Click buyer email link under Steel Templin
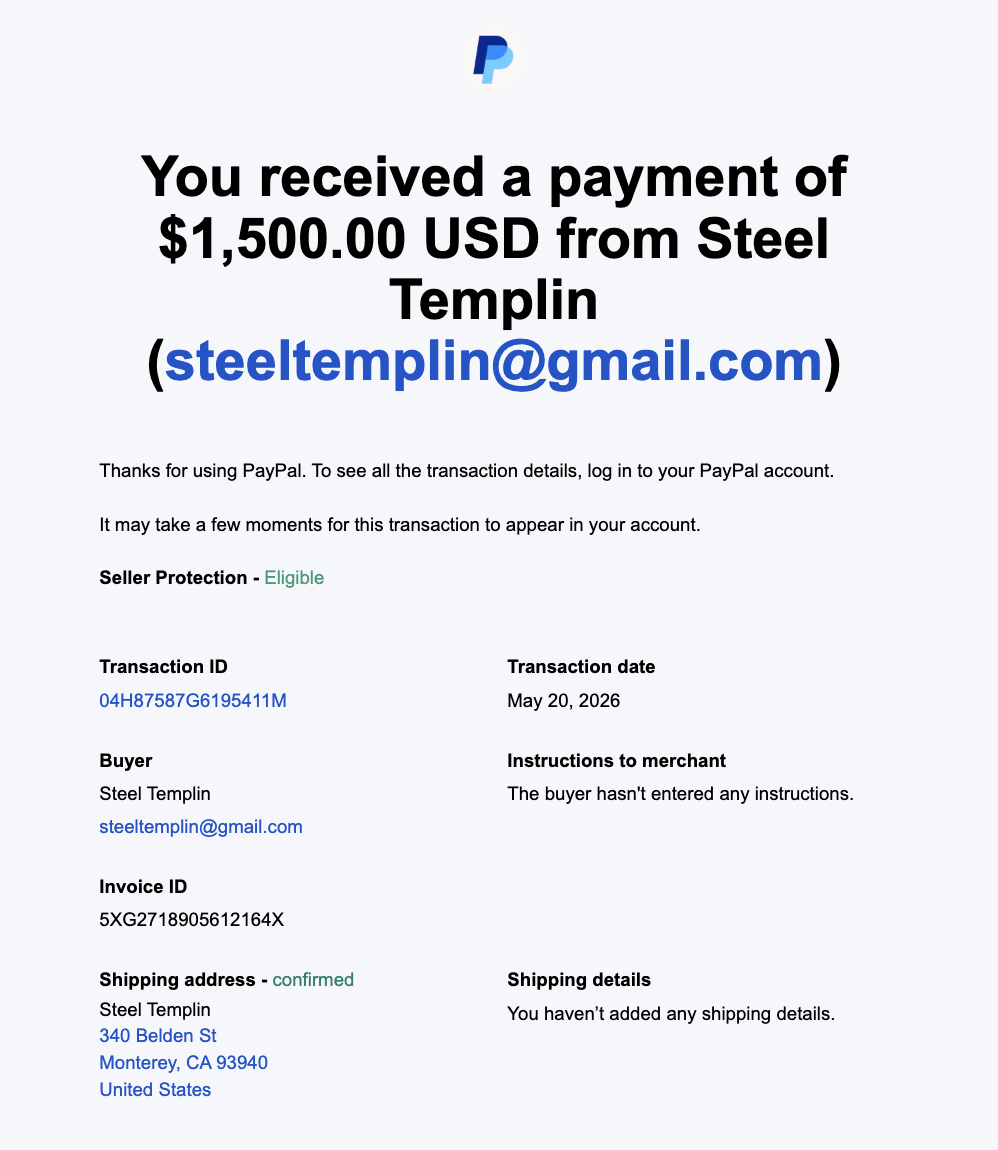Viewport: 998px width, 1150px height. click(x=201, y=827)
